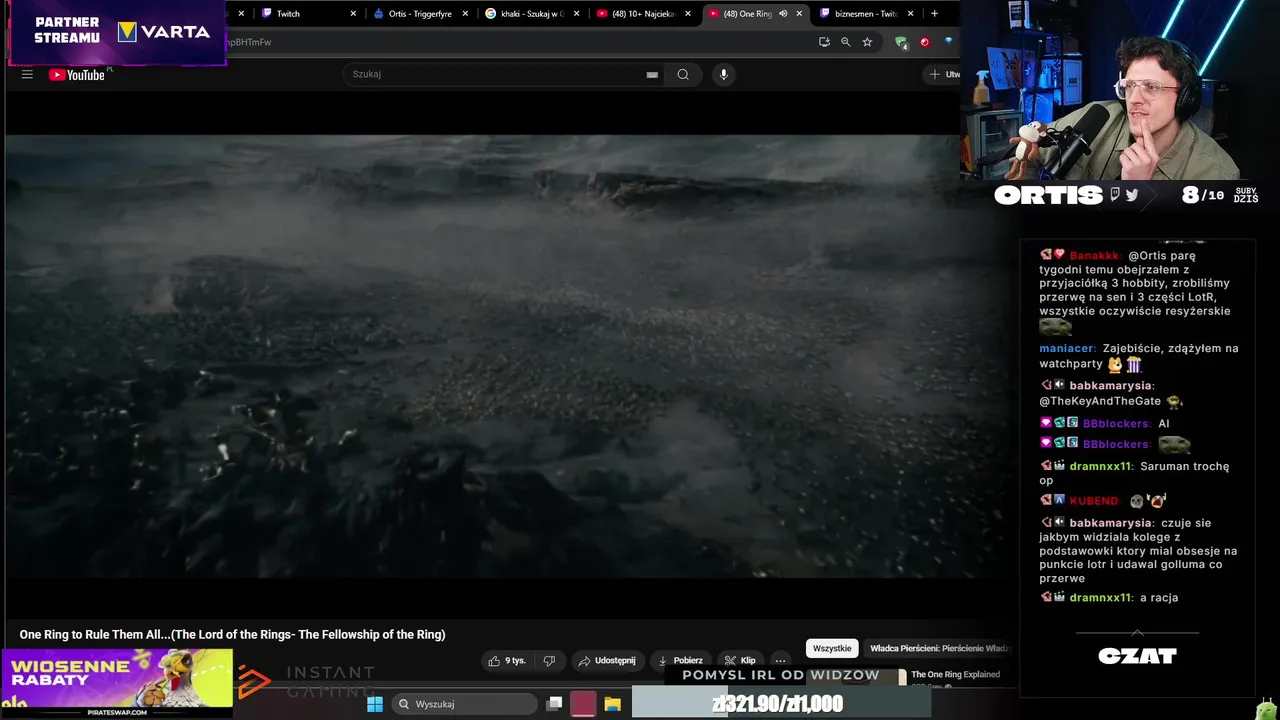This screenshot has width=1280, height=720.
Task: Create a clip with 'Klip' button
Action: (740, 661)
